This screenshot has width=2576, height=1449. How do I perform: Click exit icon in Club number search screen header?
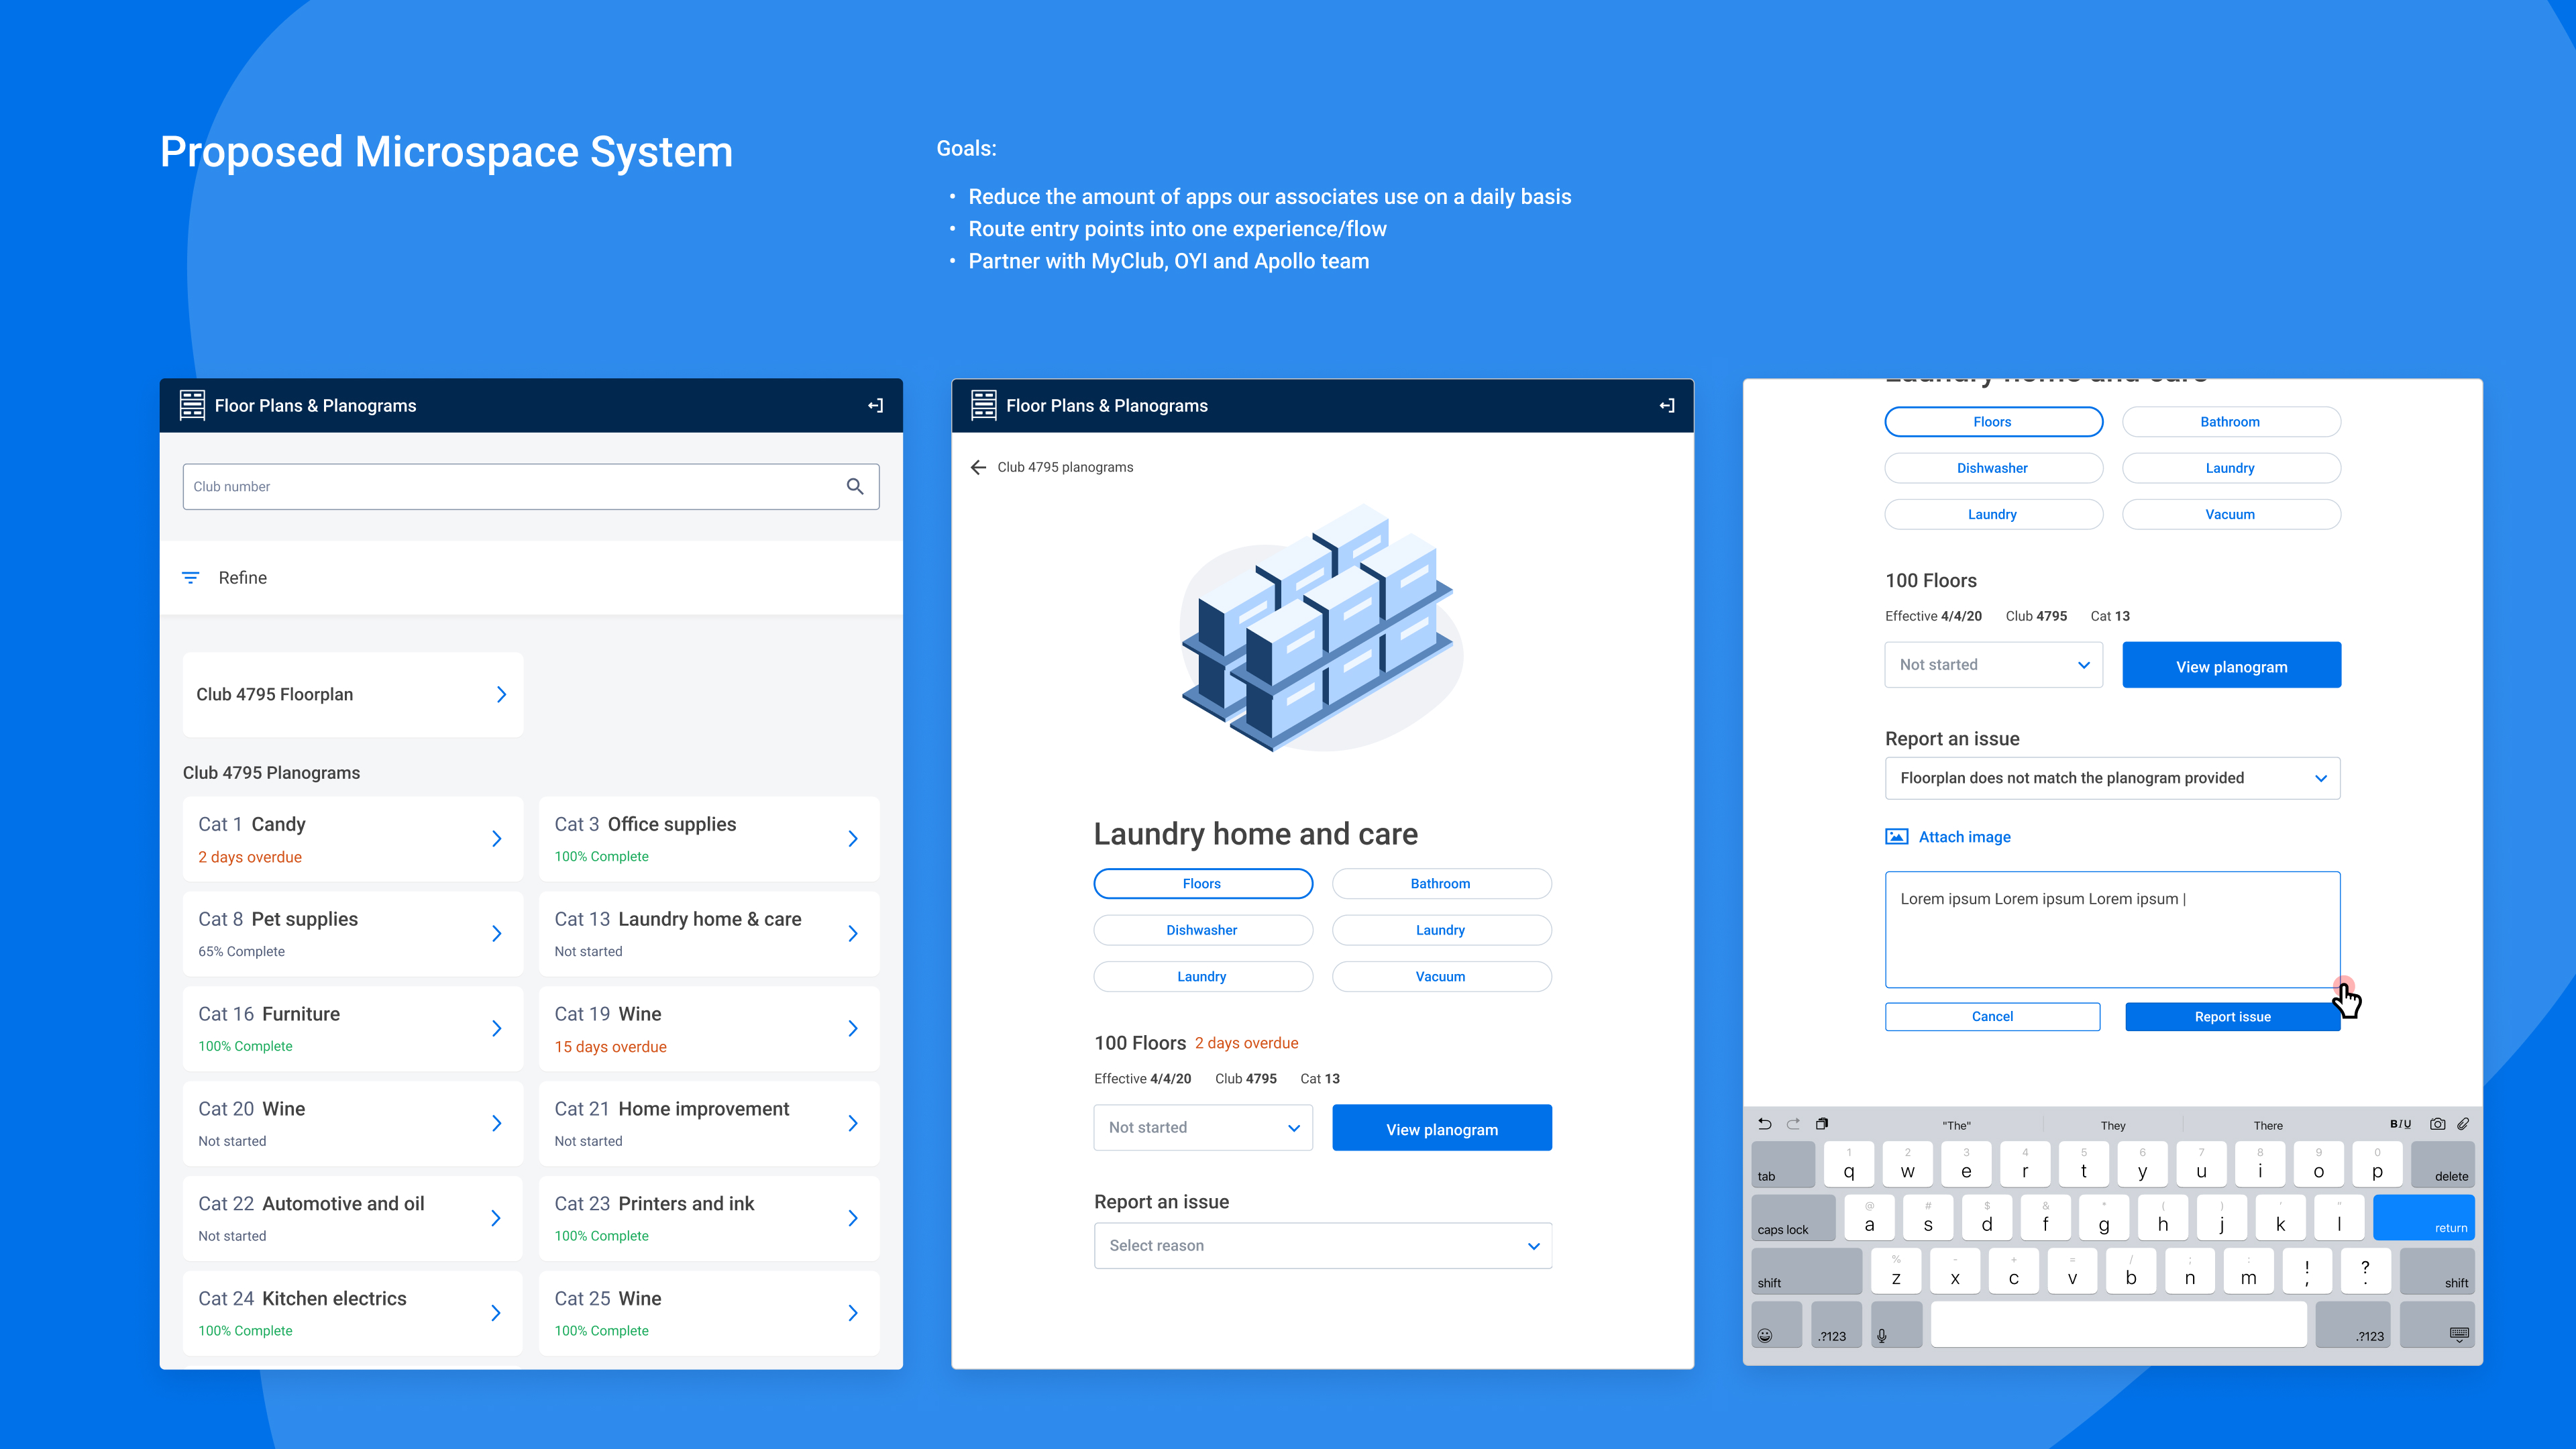(875, 405)
